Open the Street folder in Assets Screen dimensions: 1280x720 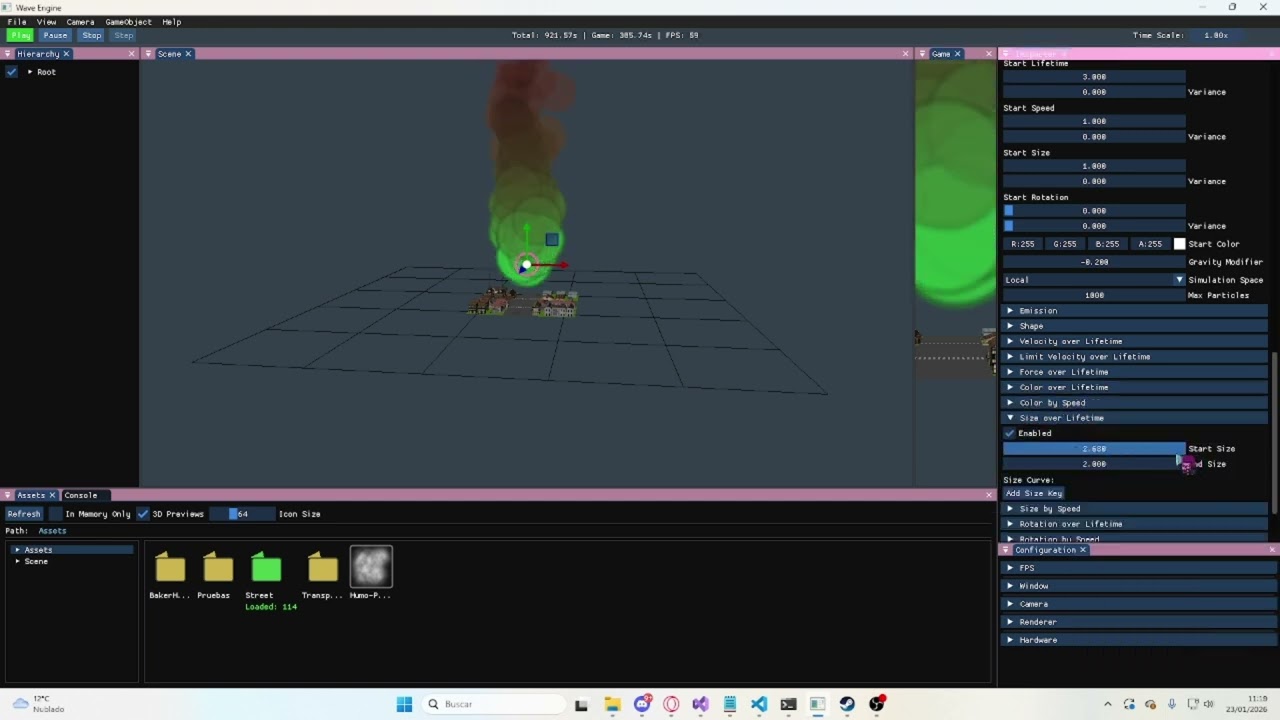tap(266, 567)
